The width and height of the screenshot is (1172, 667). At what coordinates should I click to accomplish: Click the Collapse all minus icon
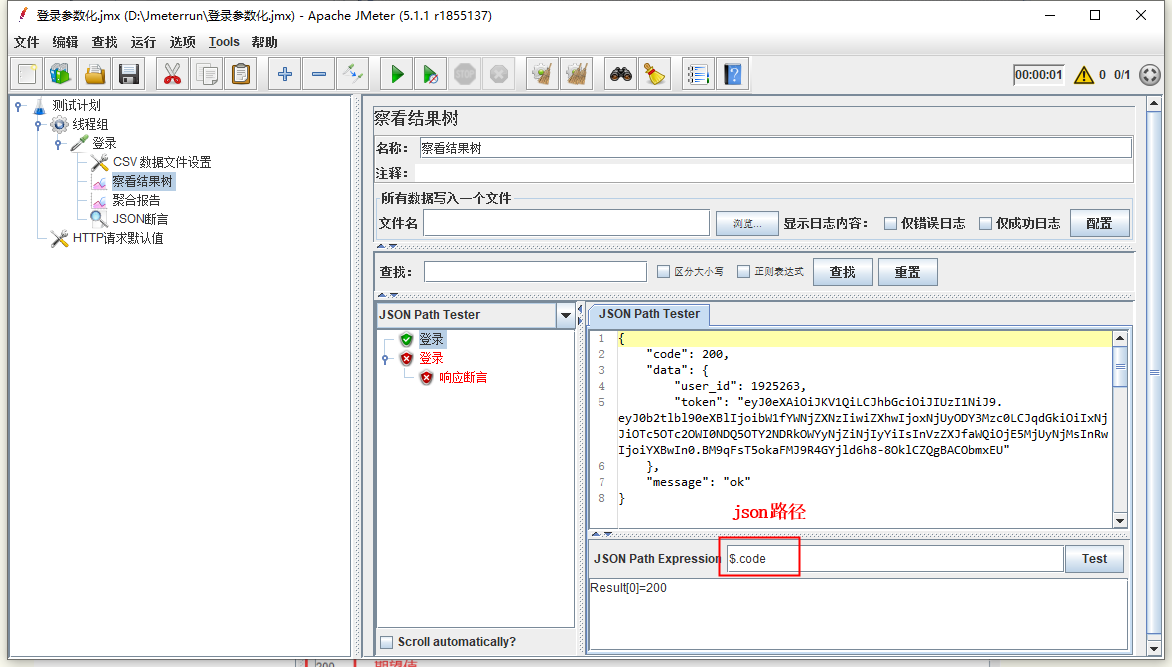point(319,74)
